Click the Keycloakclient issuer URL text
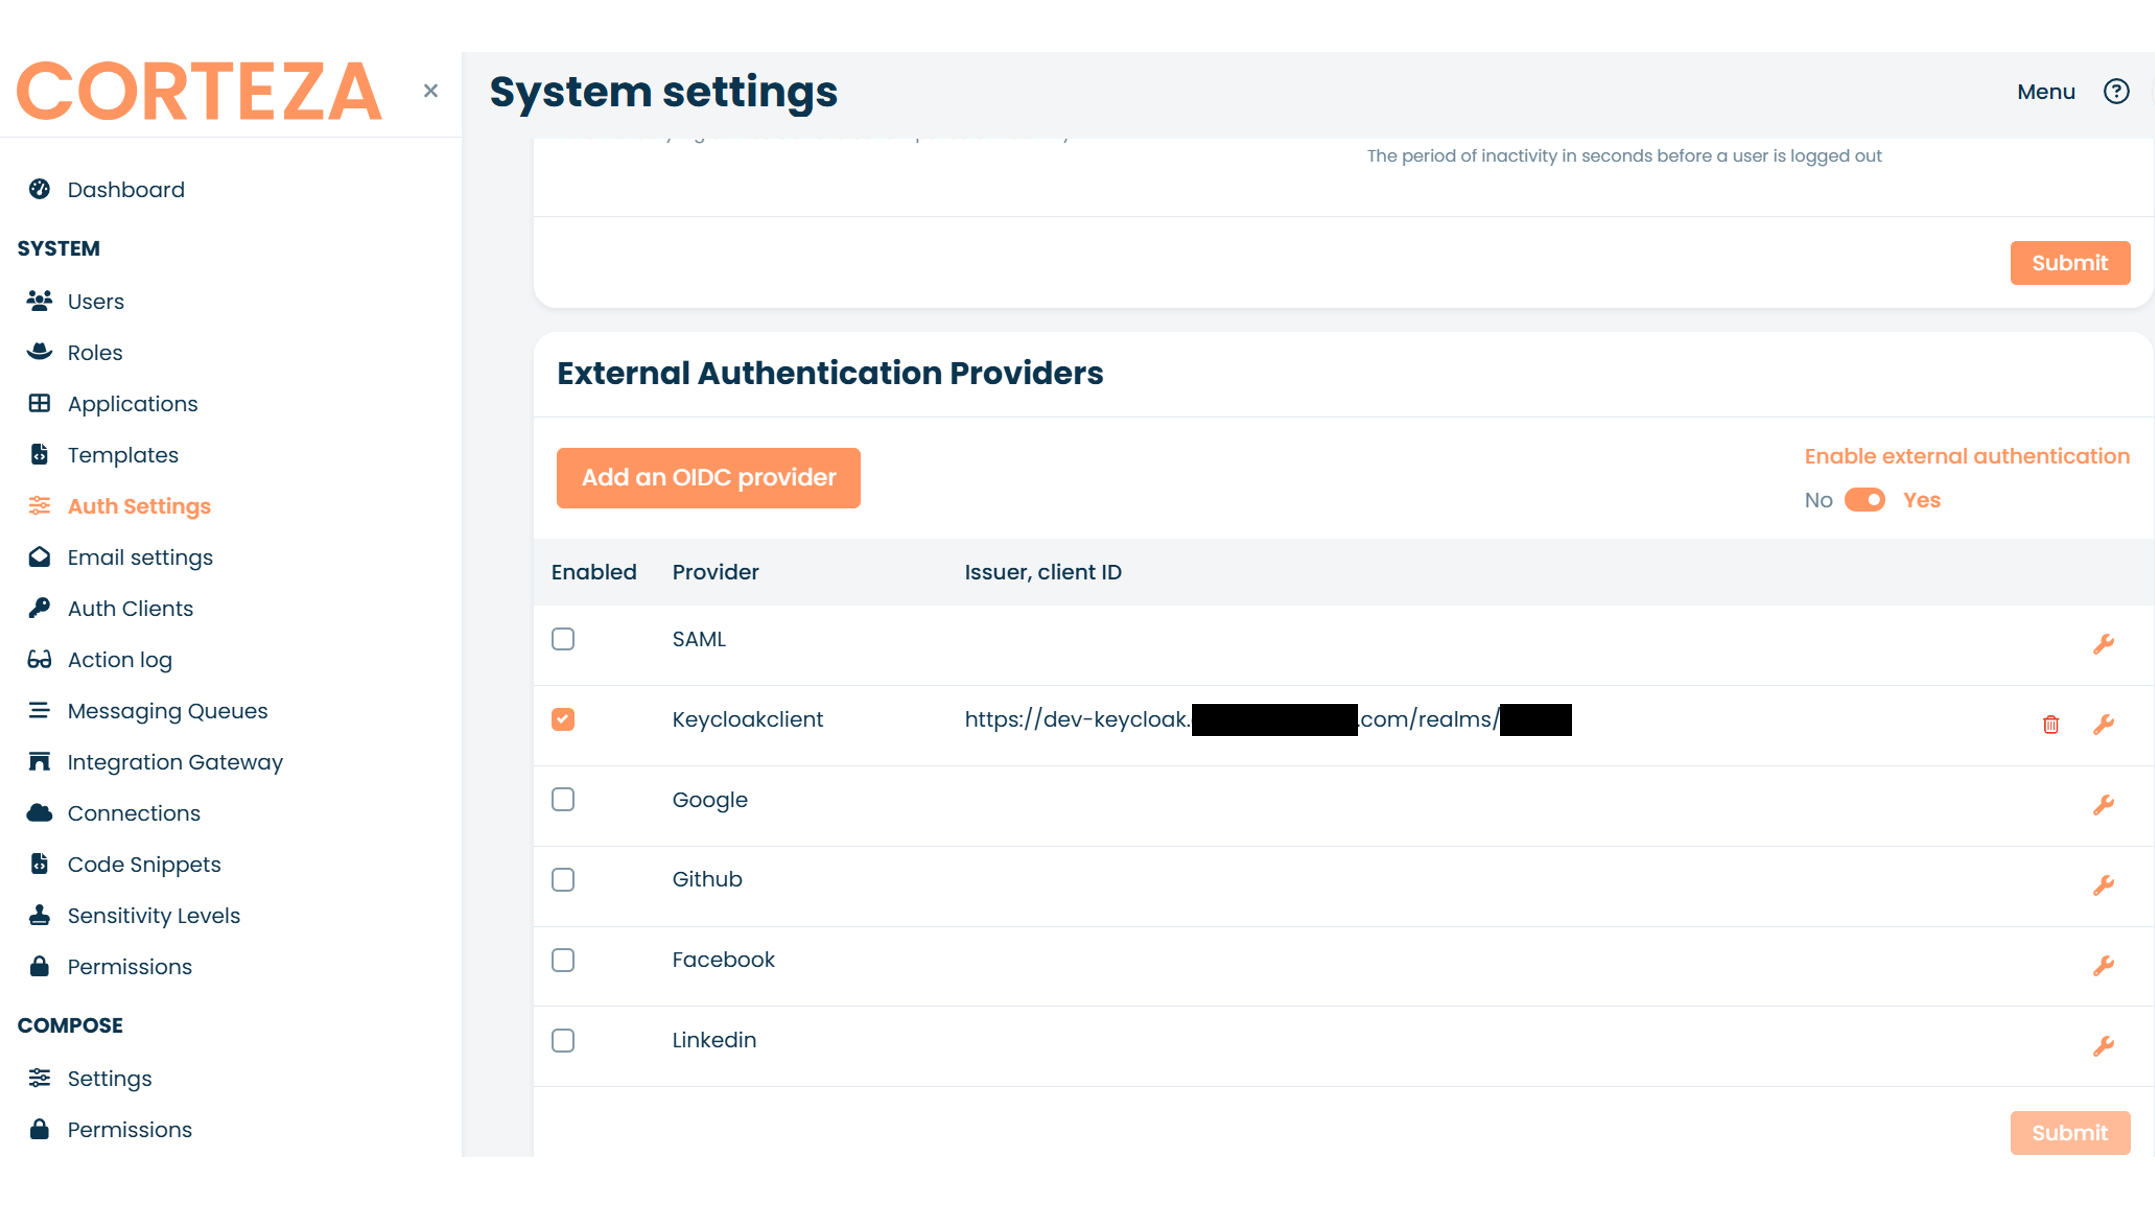This screenshot has width=2155, height=1208. click(x=1268, y=719)
